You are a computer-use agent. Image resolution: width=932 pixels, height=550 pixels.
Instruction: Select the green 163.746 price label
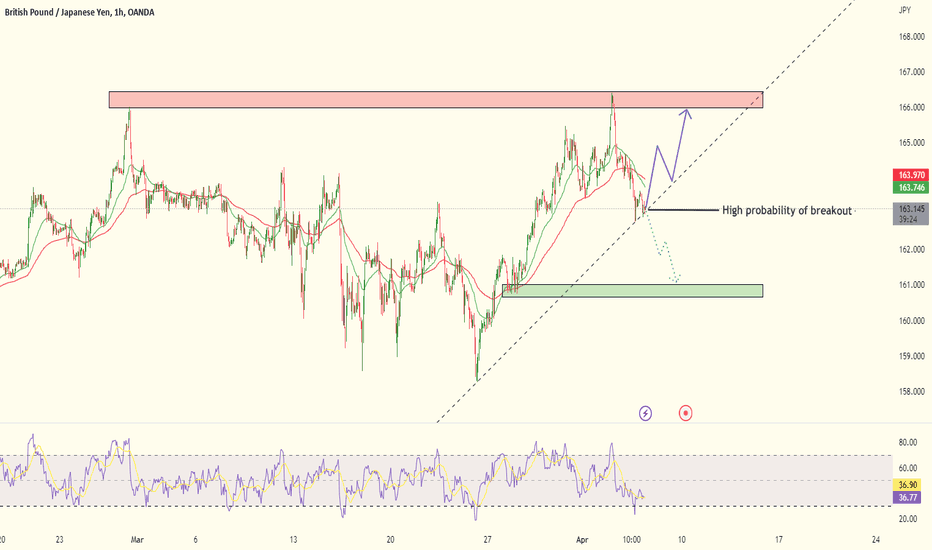[911, 188]
